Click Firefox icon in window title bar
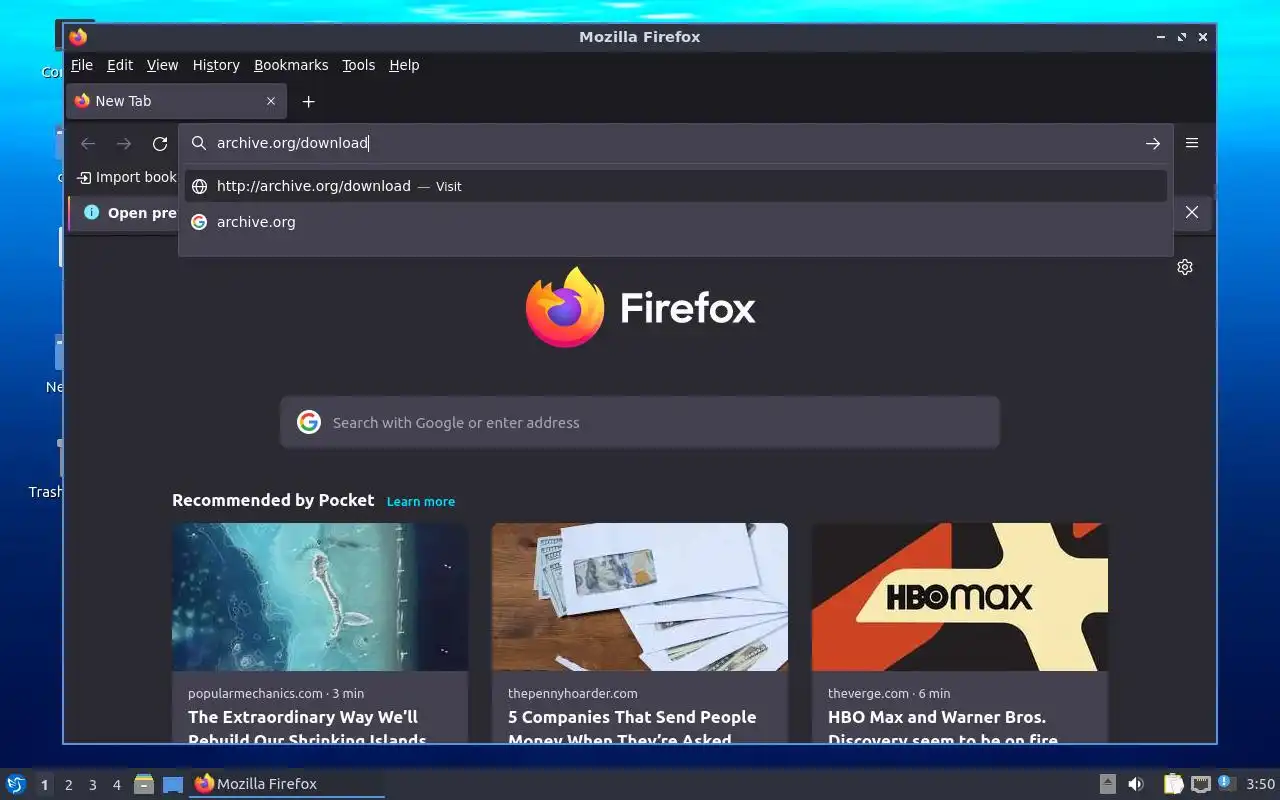Screen dimensions: 1280x800 point(78,37)
